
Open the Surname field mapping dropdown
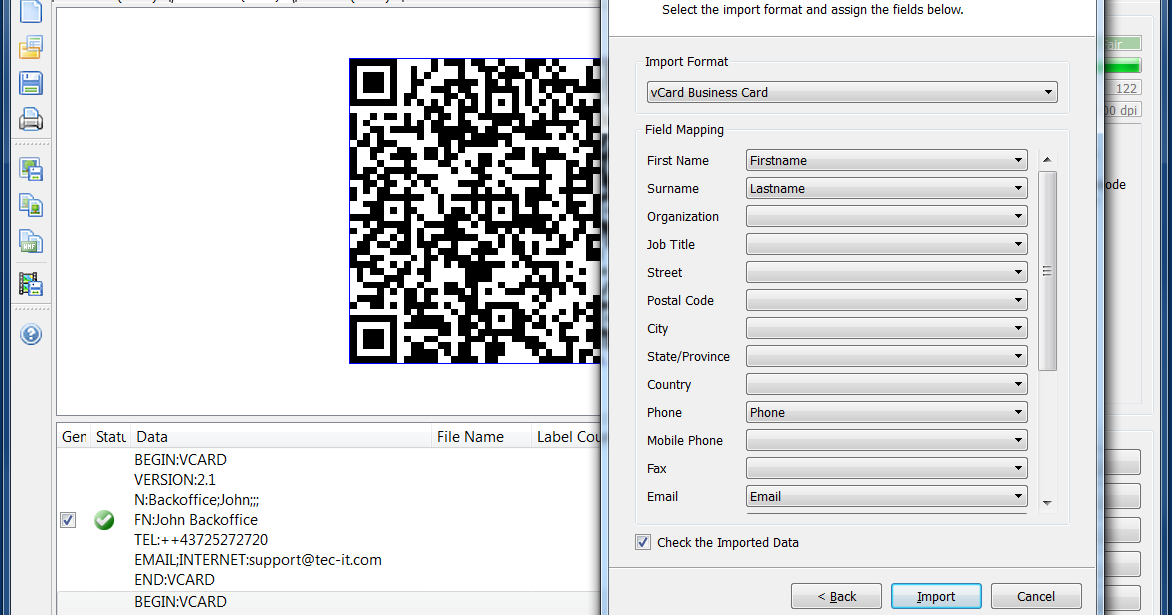click(x=1018, y=188)
